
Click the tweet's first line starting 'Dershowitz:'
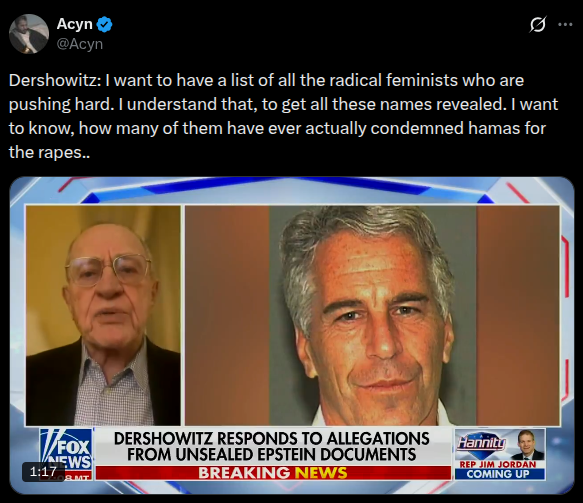coord(266,80)
